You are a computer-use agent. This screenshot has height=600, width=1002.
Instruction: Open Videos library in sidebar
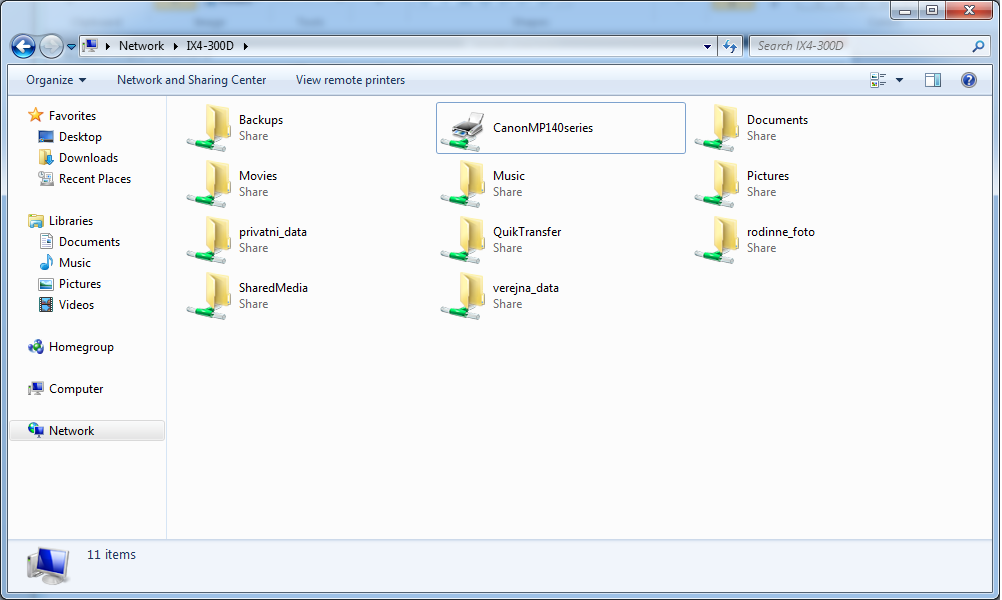(x=76, y=305)
